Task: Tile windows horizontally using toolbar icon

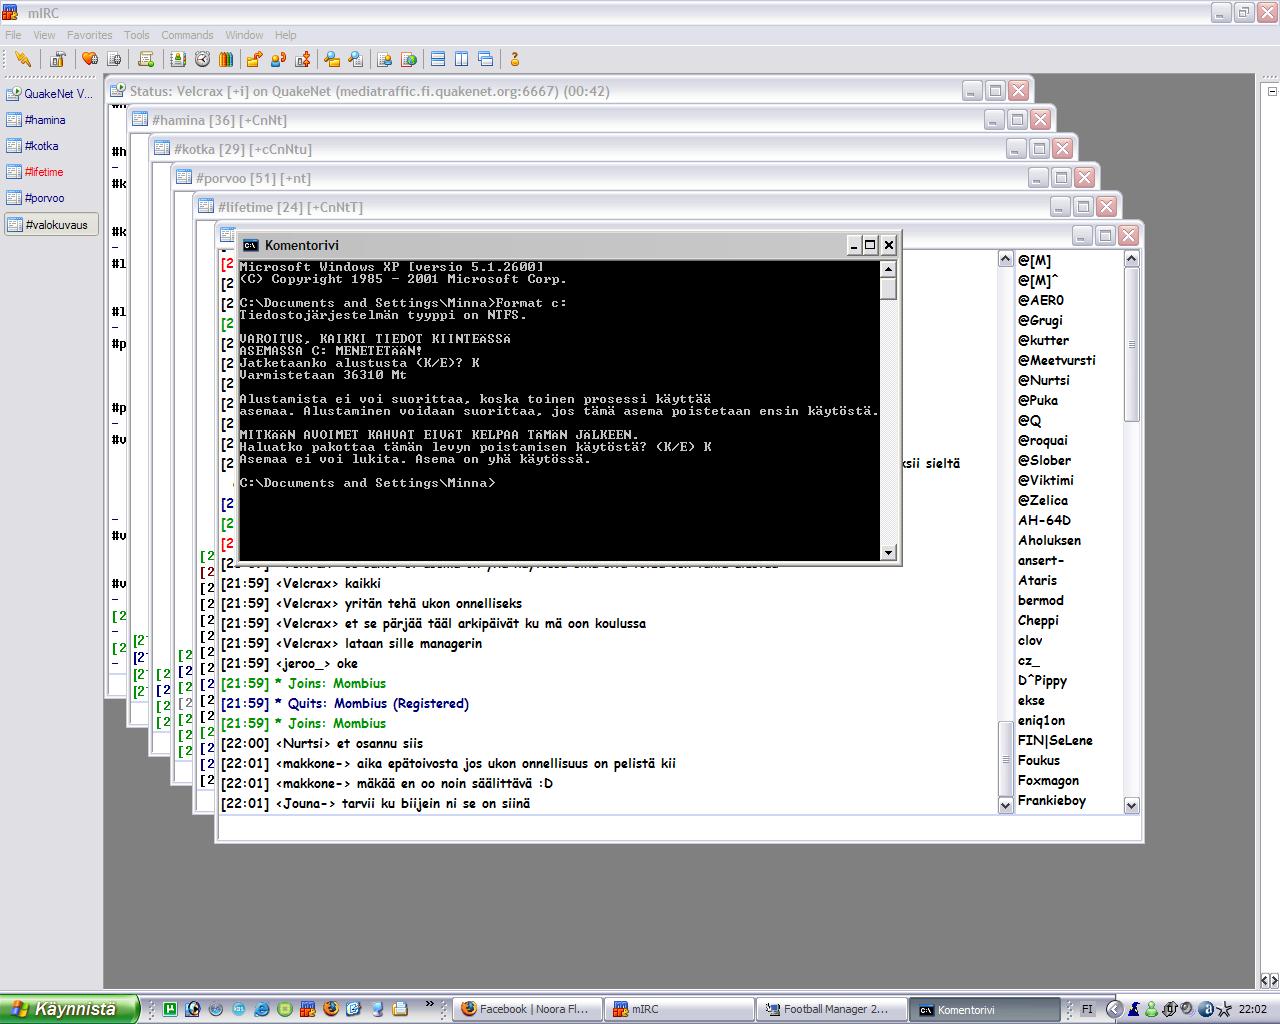Action: (x=438, y=59)
